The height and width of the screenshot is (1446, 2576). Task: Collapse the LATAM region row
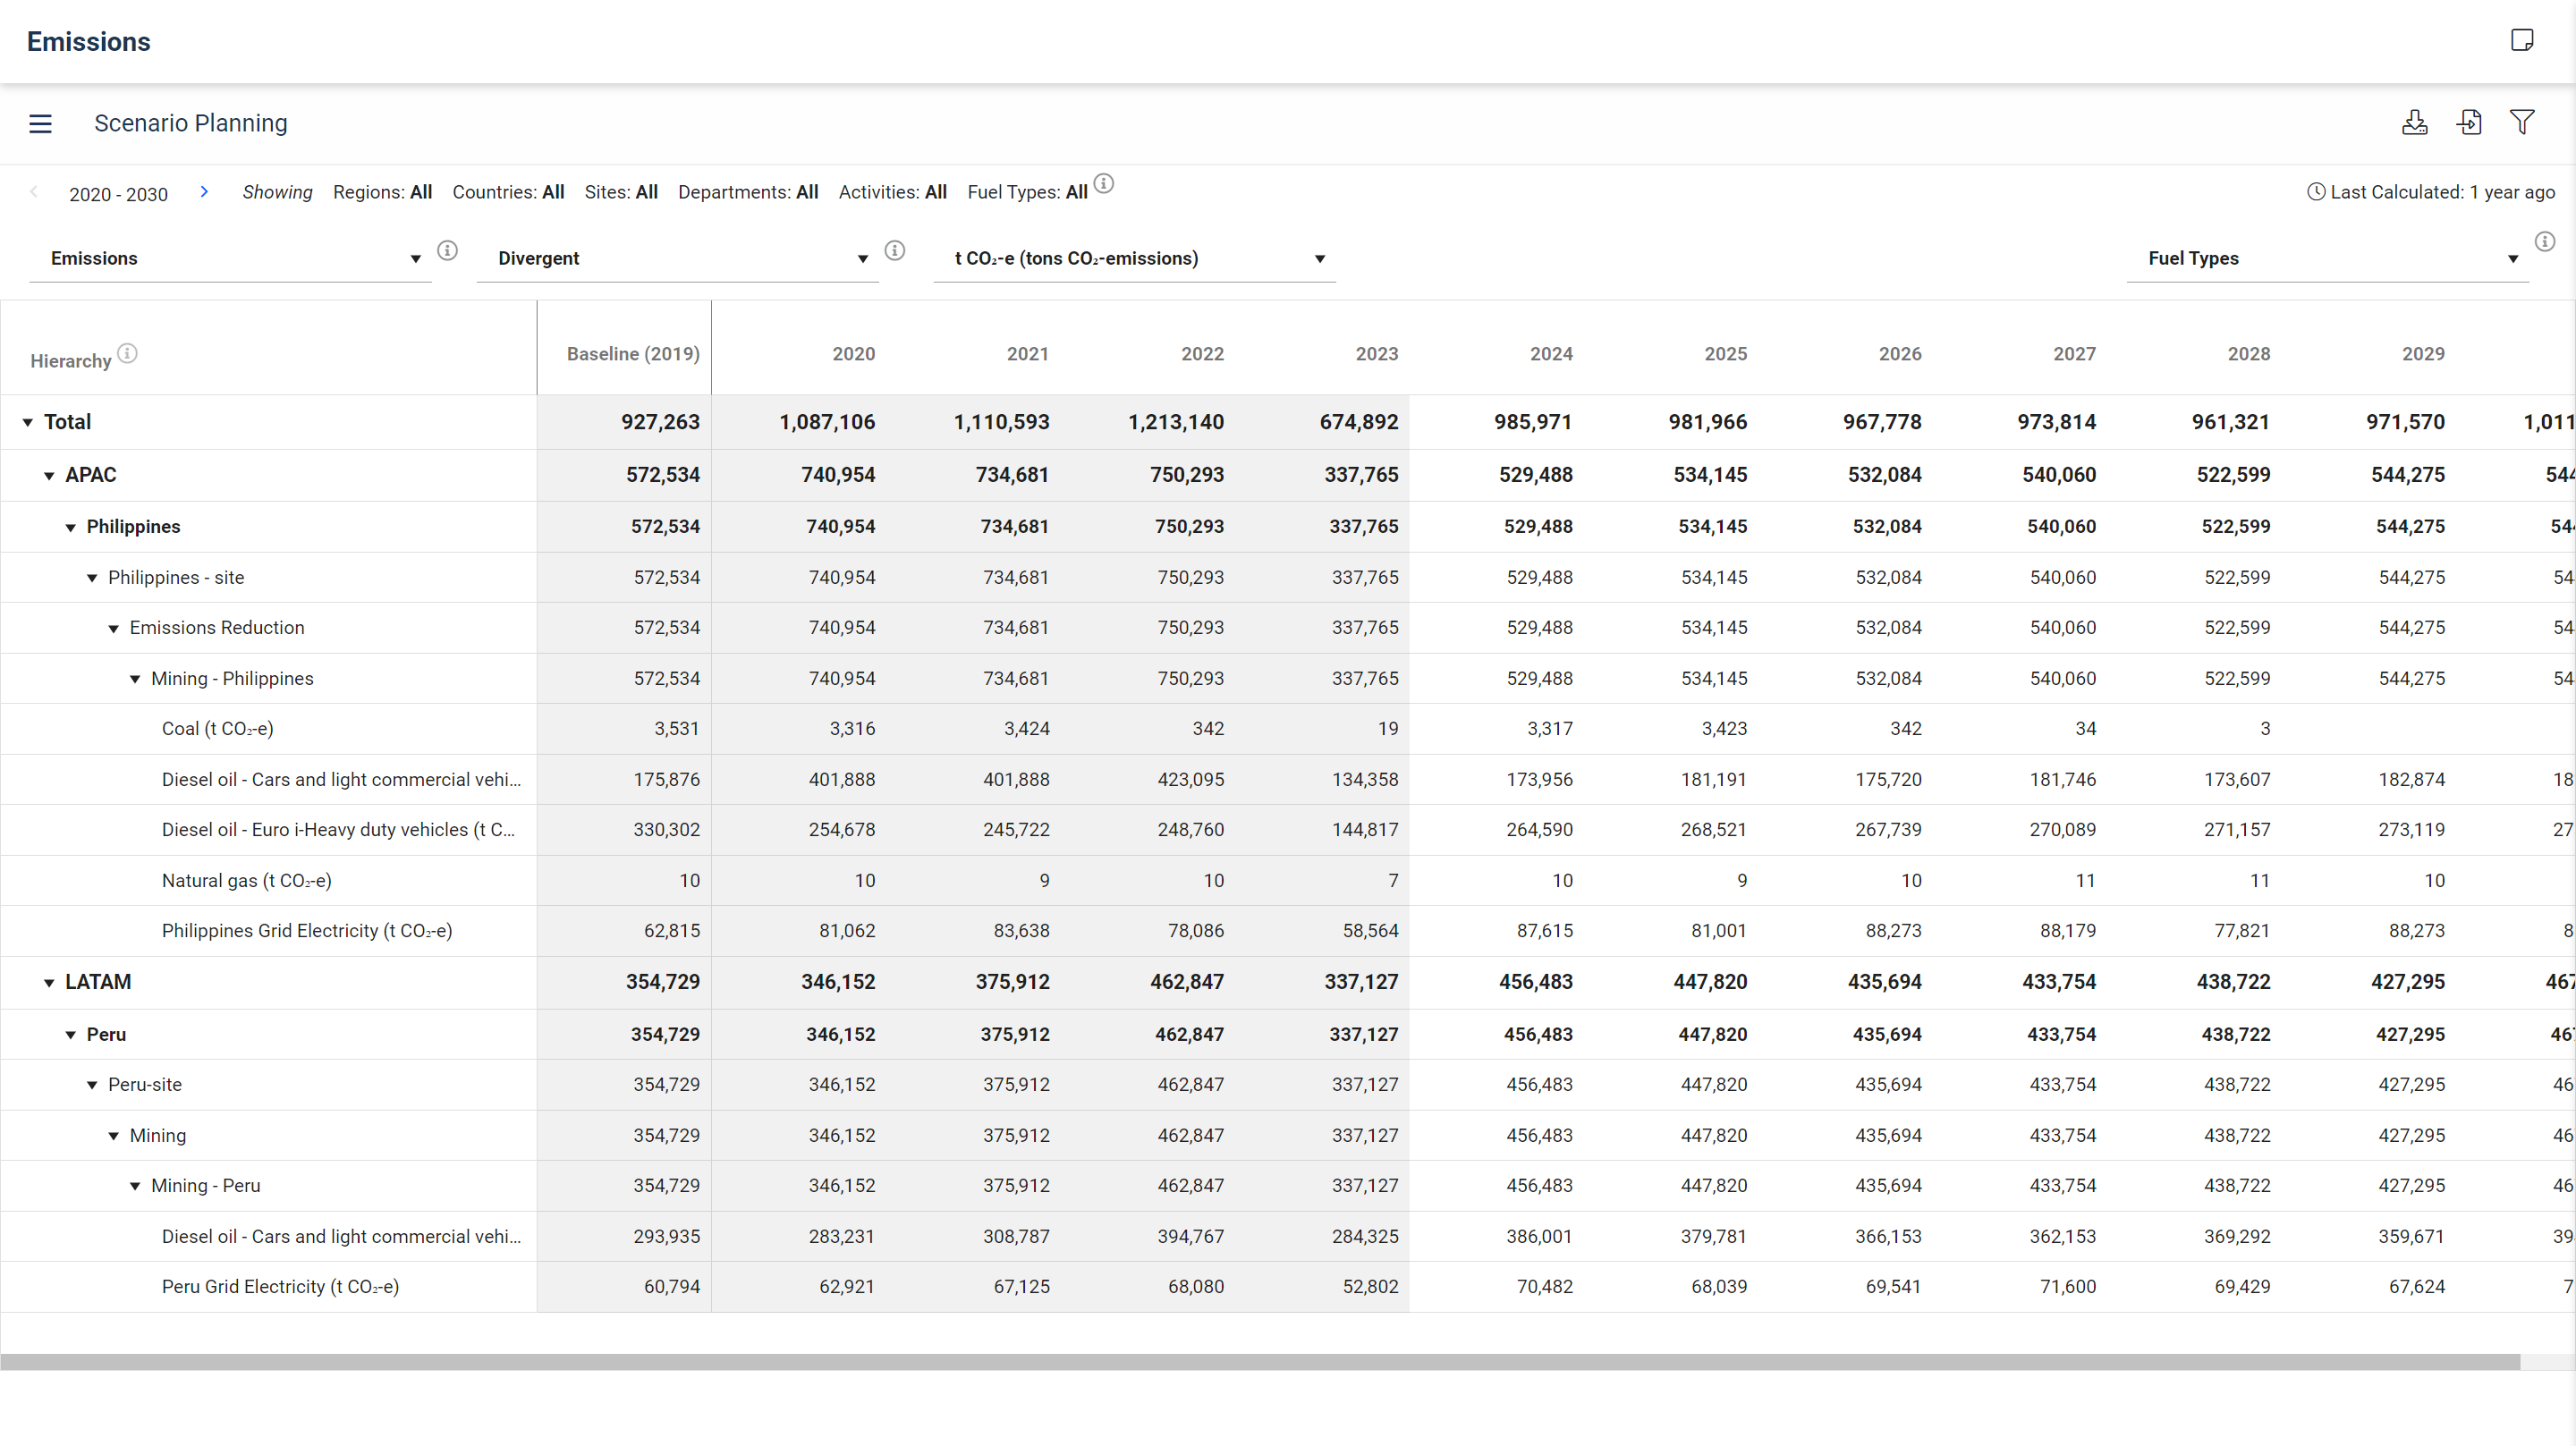48,982
